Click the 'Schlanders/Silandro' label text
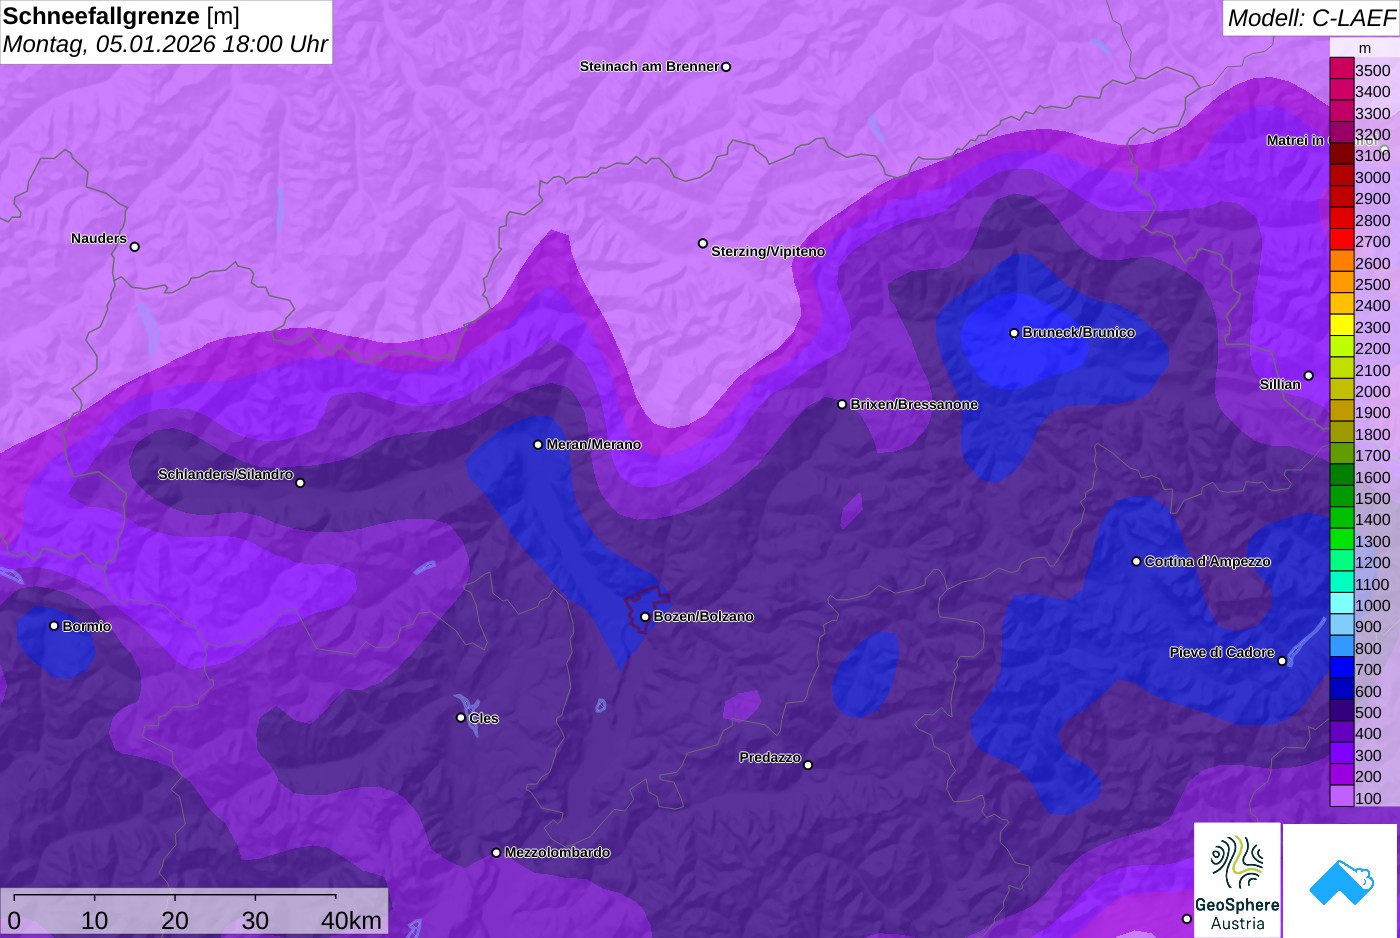The width and height of the screenshot is (1400, 938). [x=225, y=474]
